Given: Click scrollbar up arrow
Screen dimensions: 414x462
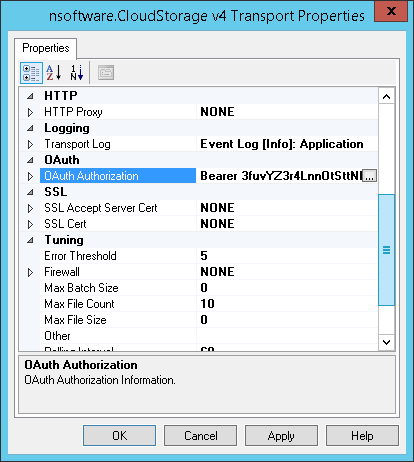Looking at the screenshot, I should [386, 97].
